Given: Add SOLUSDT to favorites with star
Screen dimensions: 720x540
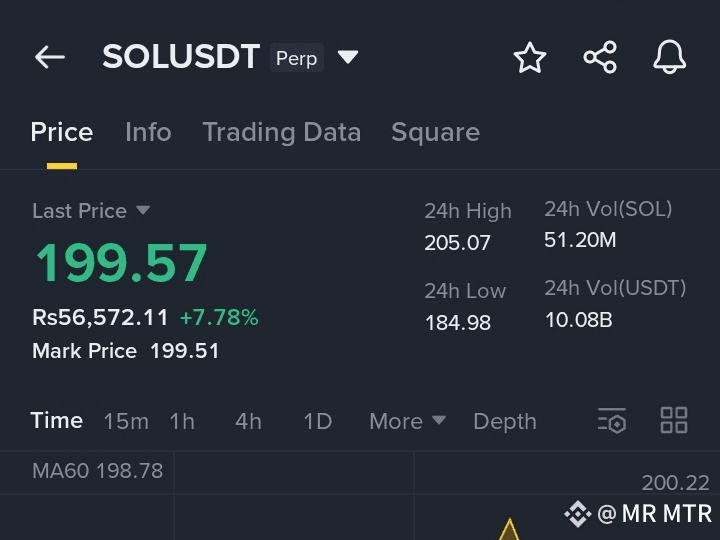Looking at the screenshot, I should point(530,57).
